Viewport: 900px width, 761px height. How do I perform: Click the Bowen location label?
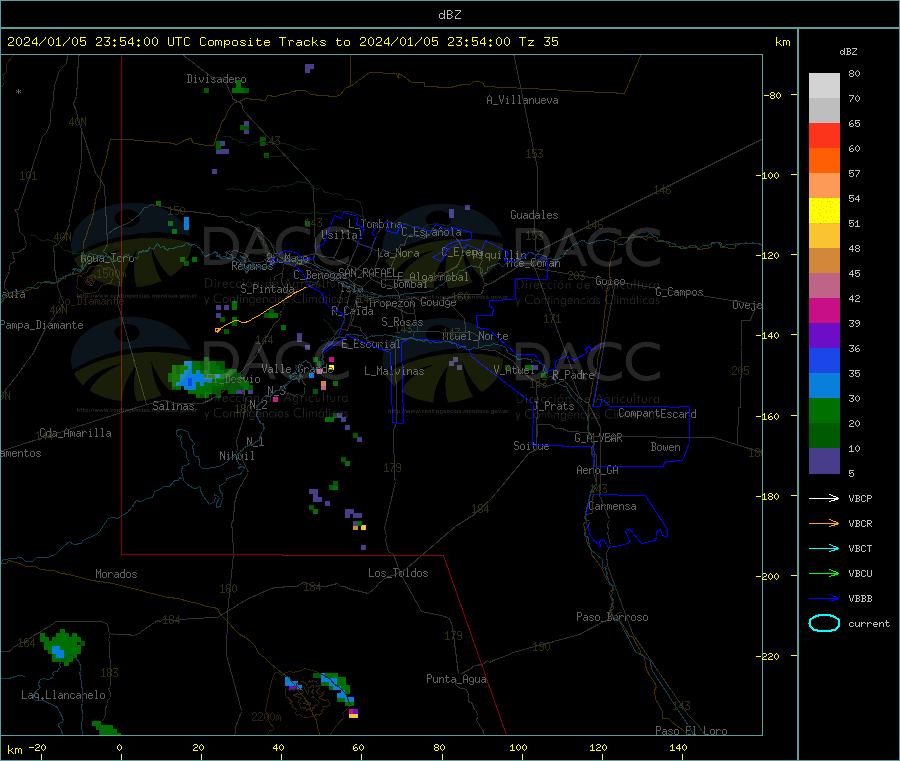(x=665, y=446)
